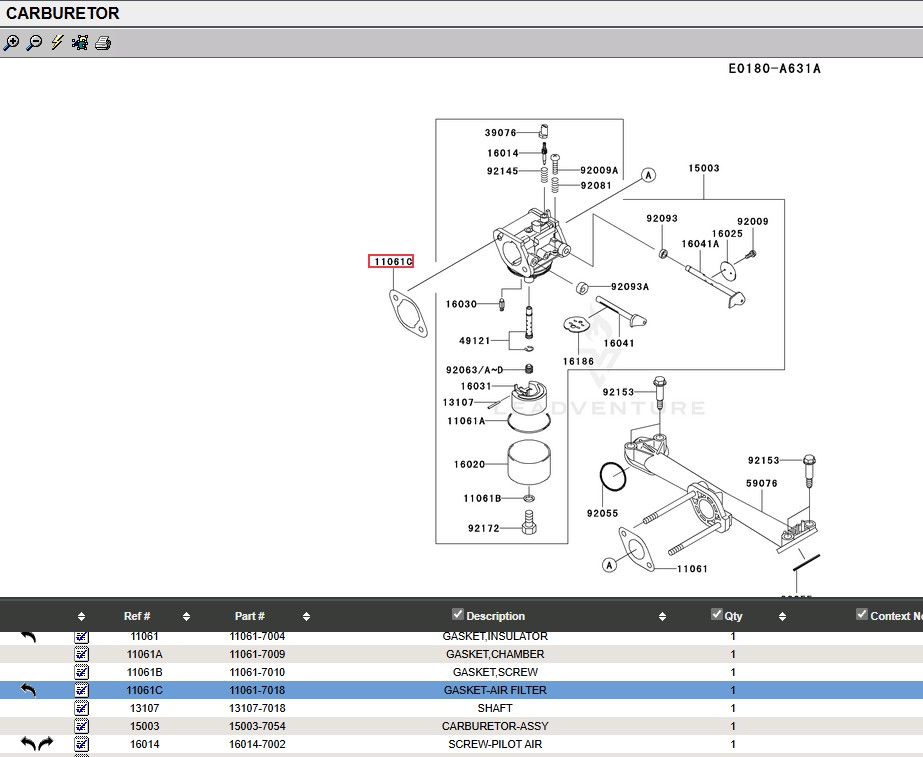
Task: Toggle the Context Note column checkbox
Action: 862,614
